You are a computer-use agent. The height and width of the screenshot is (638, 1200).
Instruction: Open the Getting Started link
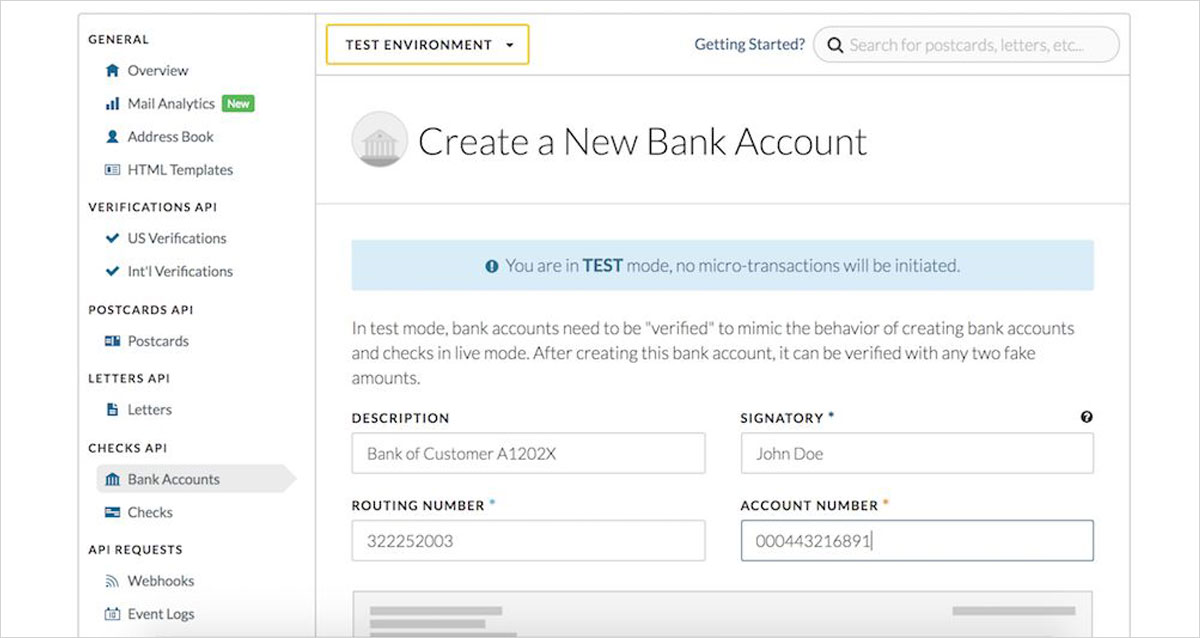point(749,45)
